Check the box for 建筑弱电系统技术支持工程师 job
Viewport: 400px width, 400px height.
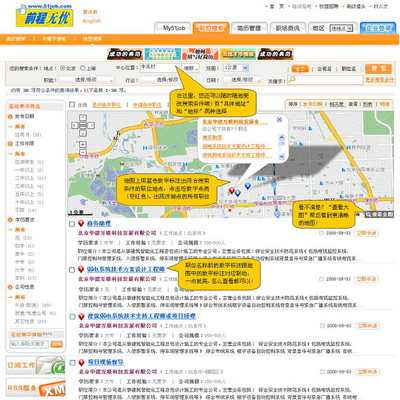point(72,317)
